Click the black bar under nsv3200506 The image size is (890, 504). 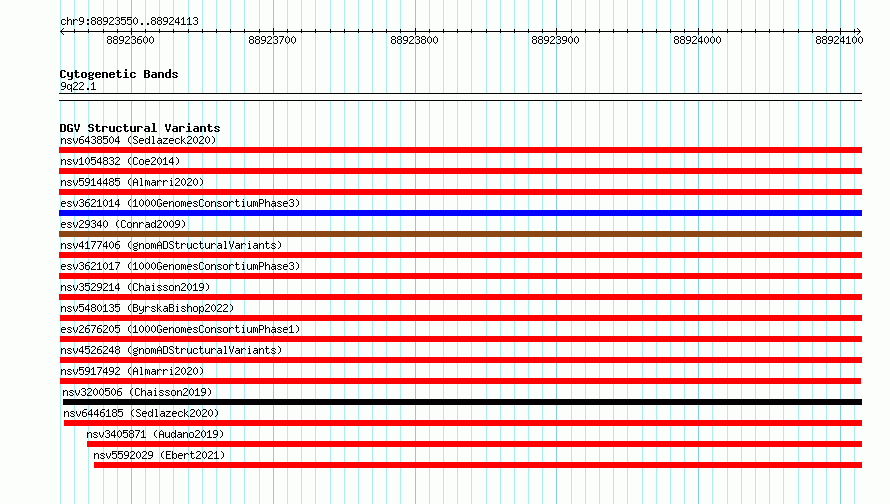tap(462, 402)
